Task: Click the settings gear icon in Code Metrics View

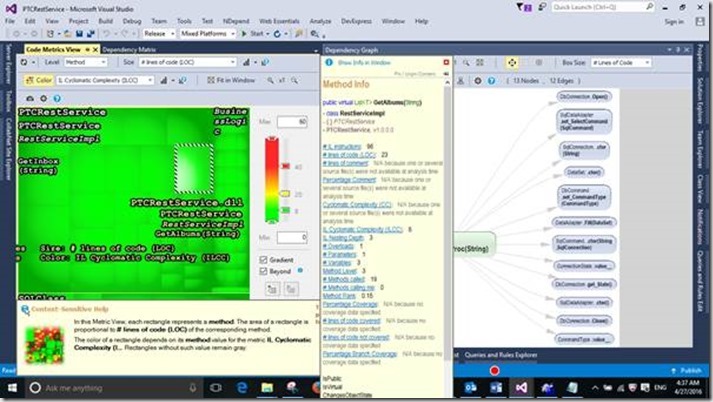Action: [44, 98]
